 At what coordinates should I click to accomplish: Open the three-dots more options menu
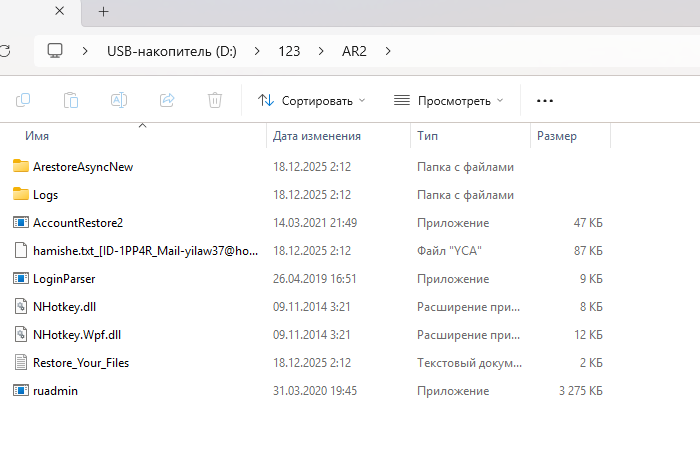tap(545, 100)
